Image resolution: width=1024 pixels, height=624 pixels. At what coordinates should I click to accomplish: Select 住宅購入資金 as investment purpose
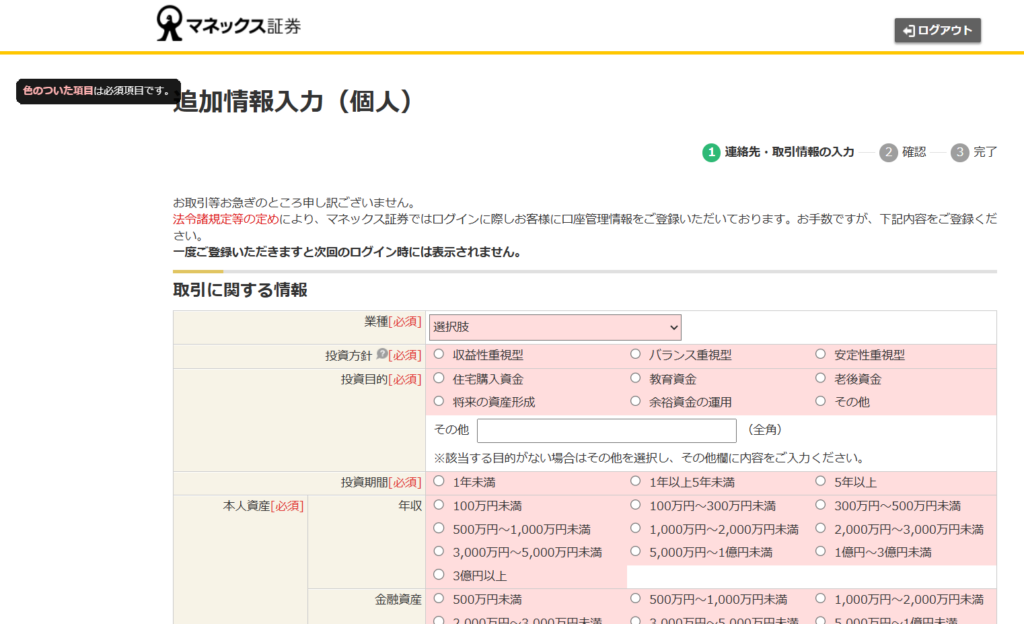coord(439,379)
